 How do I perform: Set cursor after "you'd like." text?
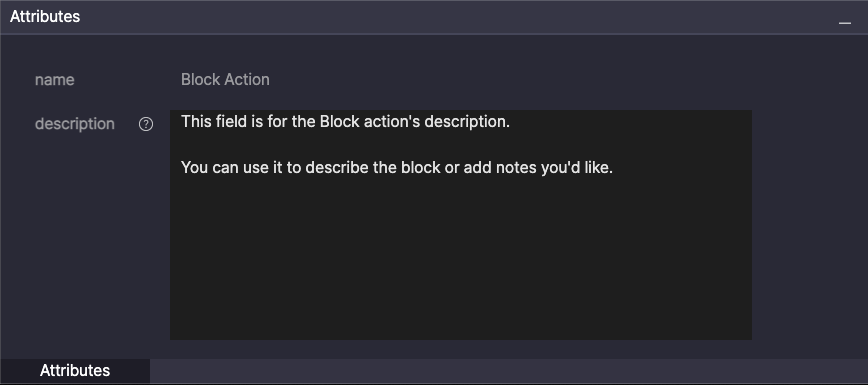coord(614,167)
